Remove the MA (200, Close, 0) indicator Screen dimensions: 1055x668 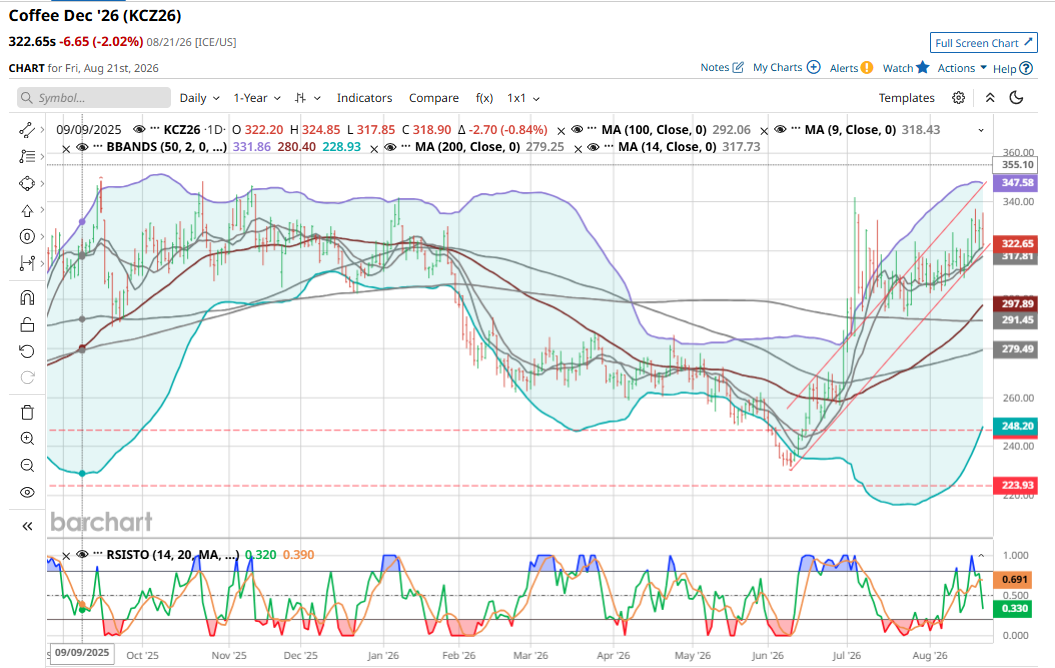(x=375, y=149)
